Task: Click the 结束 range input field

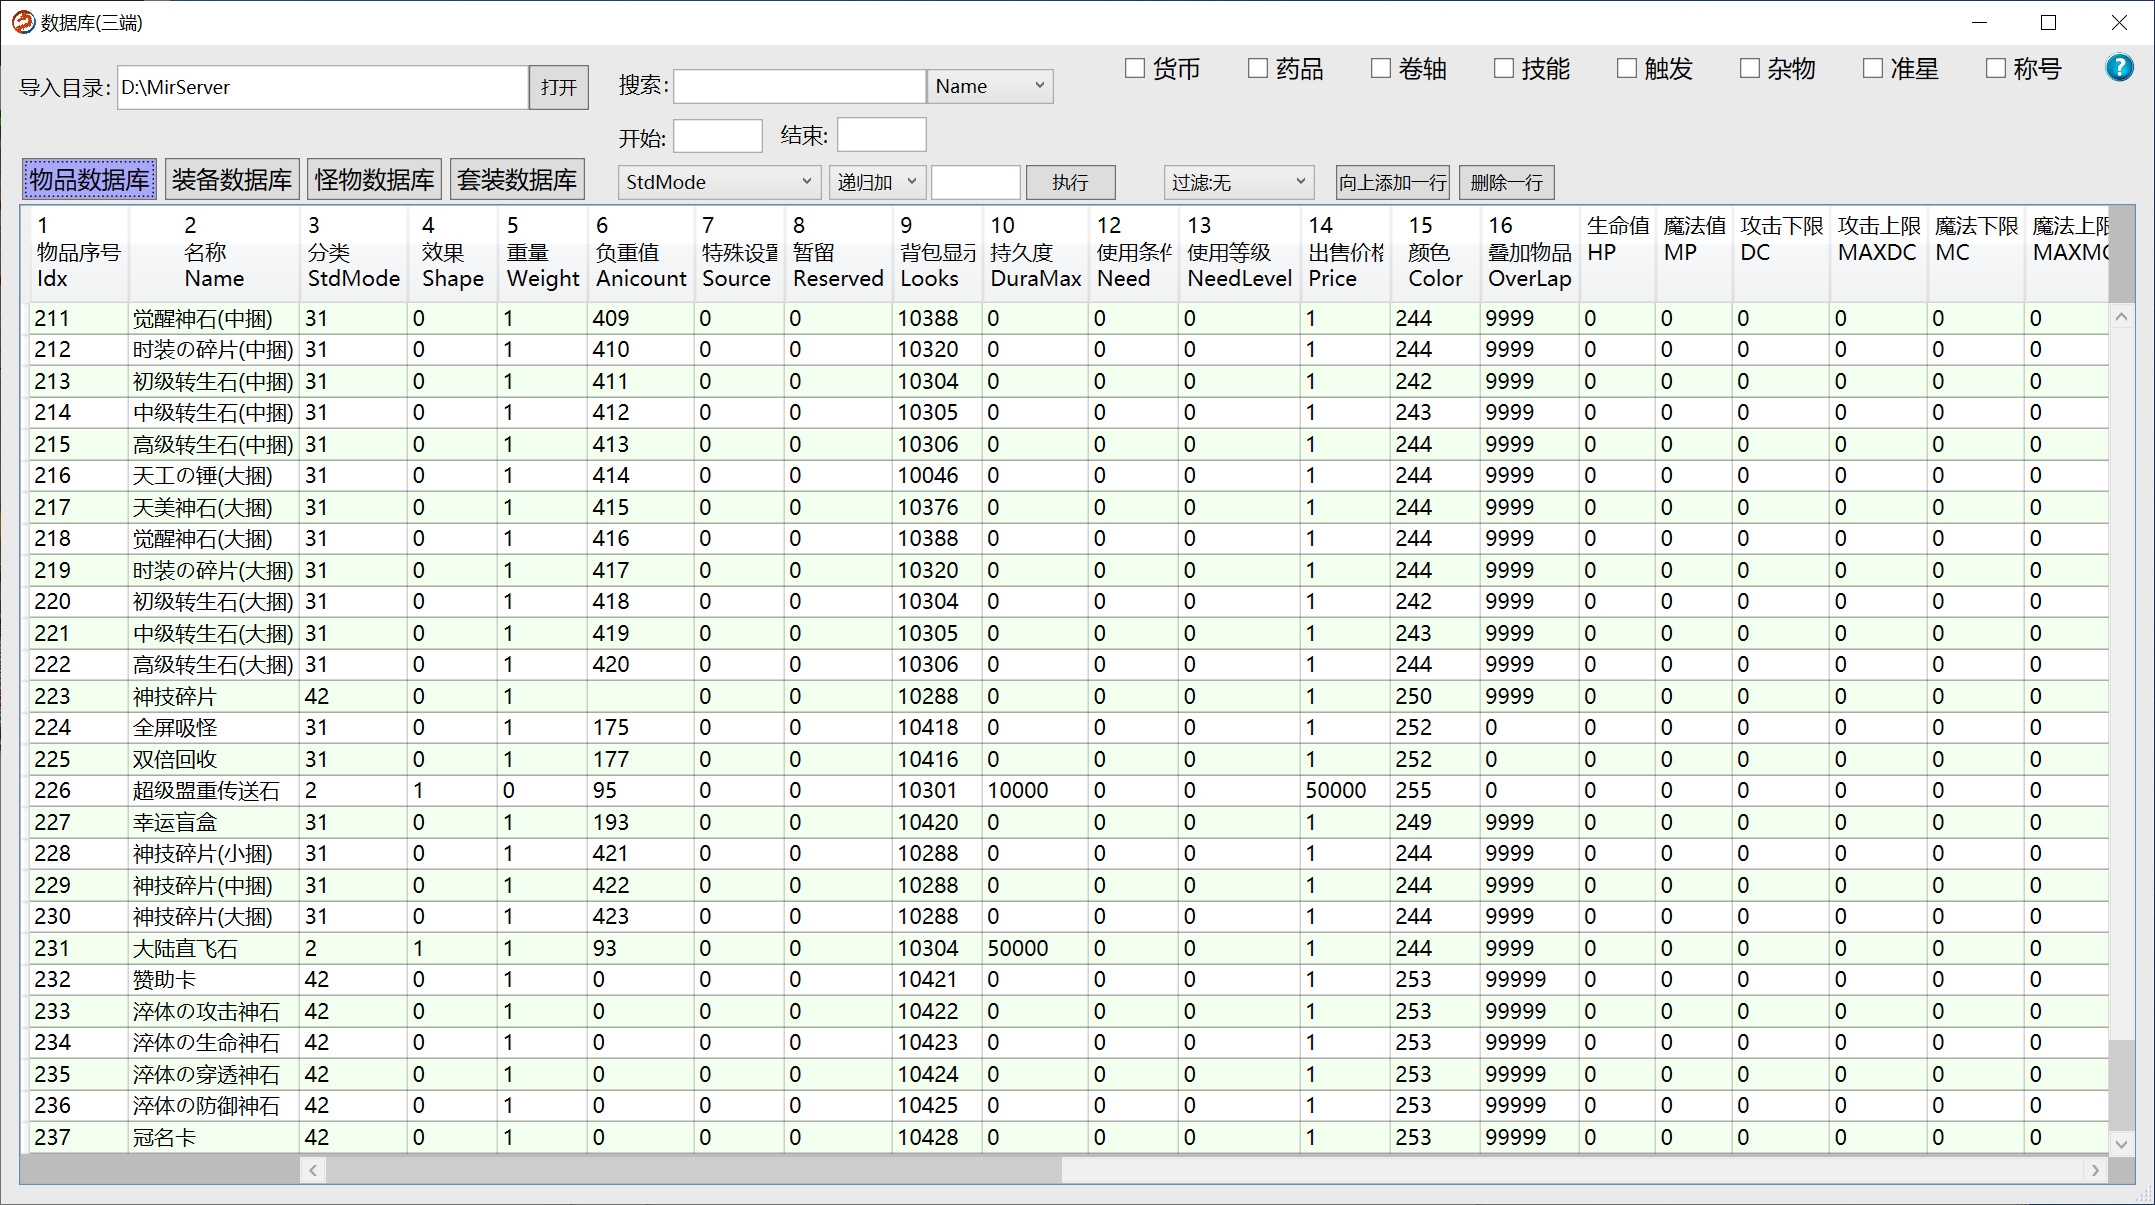Action: pos(882,135)
